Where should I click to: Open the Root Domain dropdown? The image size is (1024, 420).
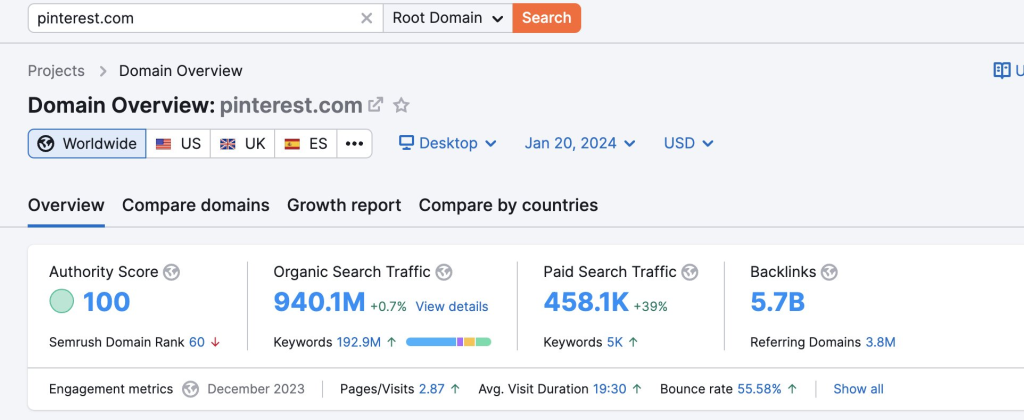447,18
